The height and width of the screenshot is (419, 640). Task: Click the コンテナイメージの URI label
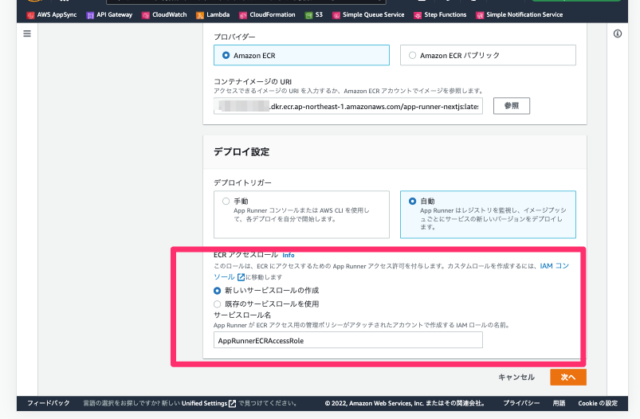click(x=253, y=82)
